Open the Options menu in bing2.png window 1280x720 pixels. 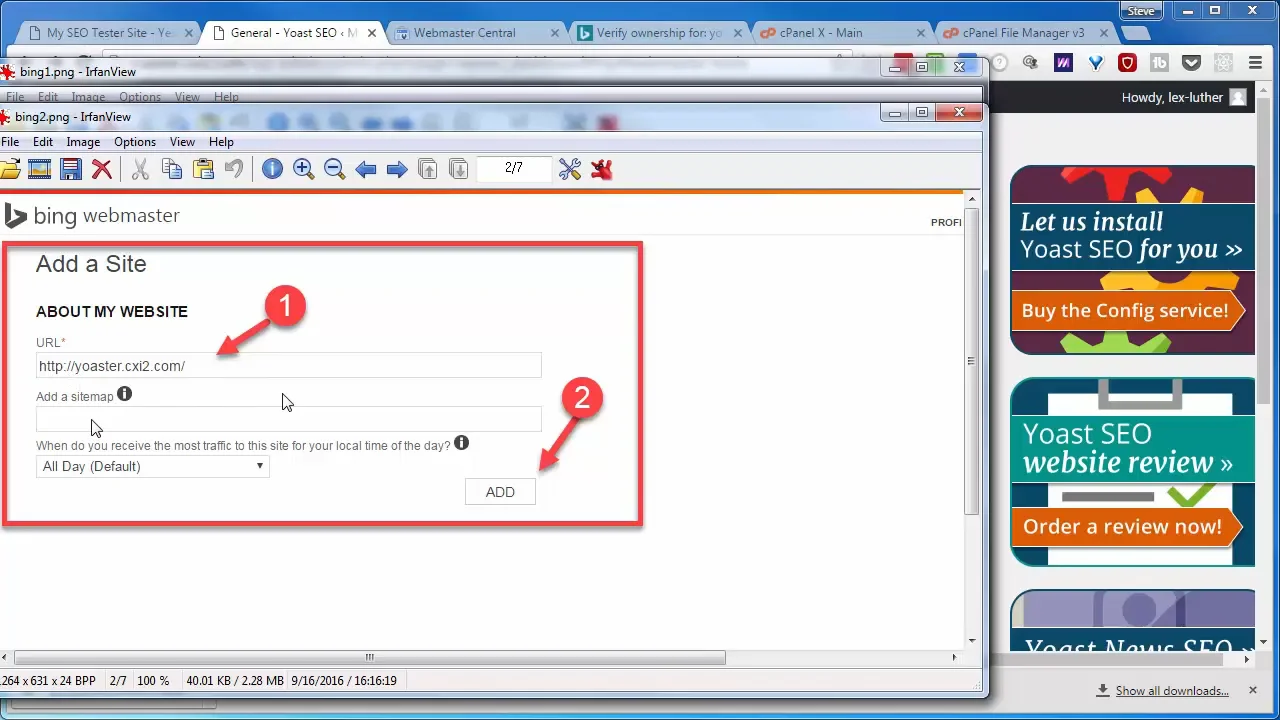coord(135,142)
